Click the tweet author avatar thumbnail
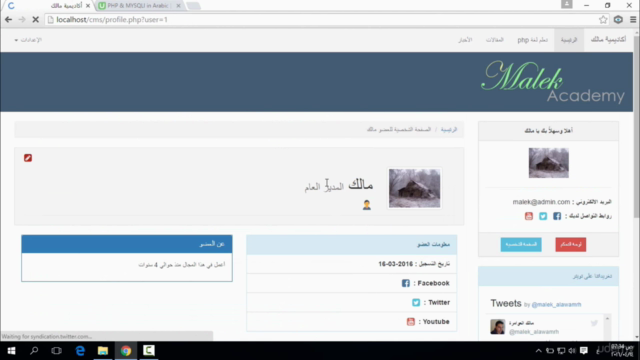640x360 pixels. (x=498, y=327)
